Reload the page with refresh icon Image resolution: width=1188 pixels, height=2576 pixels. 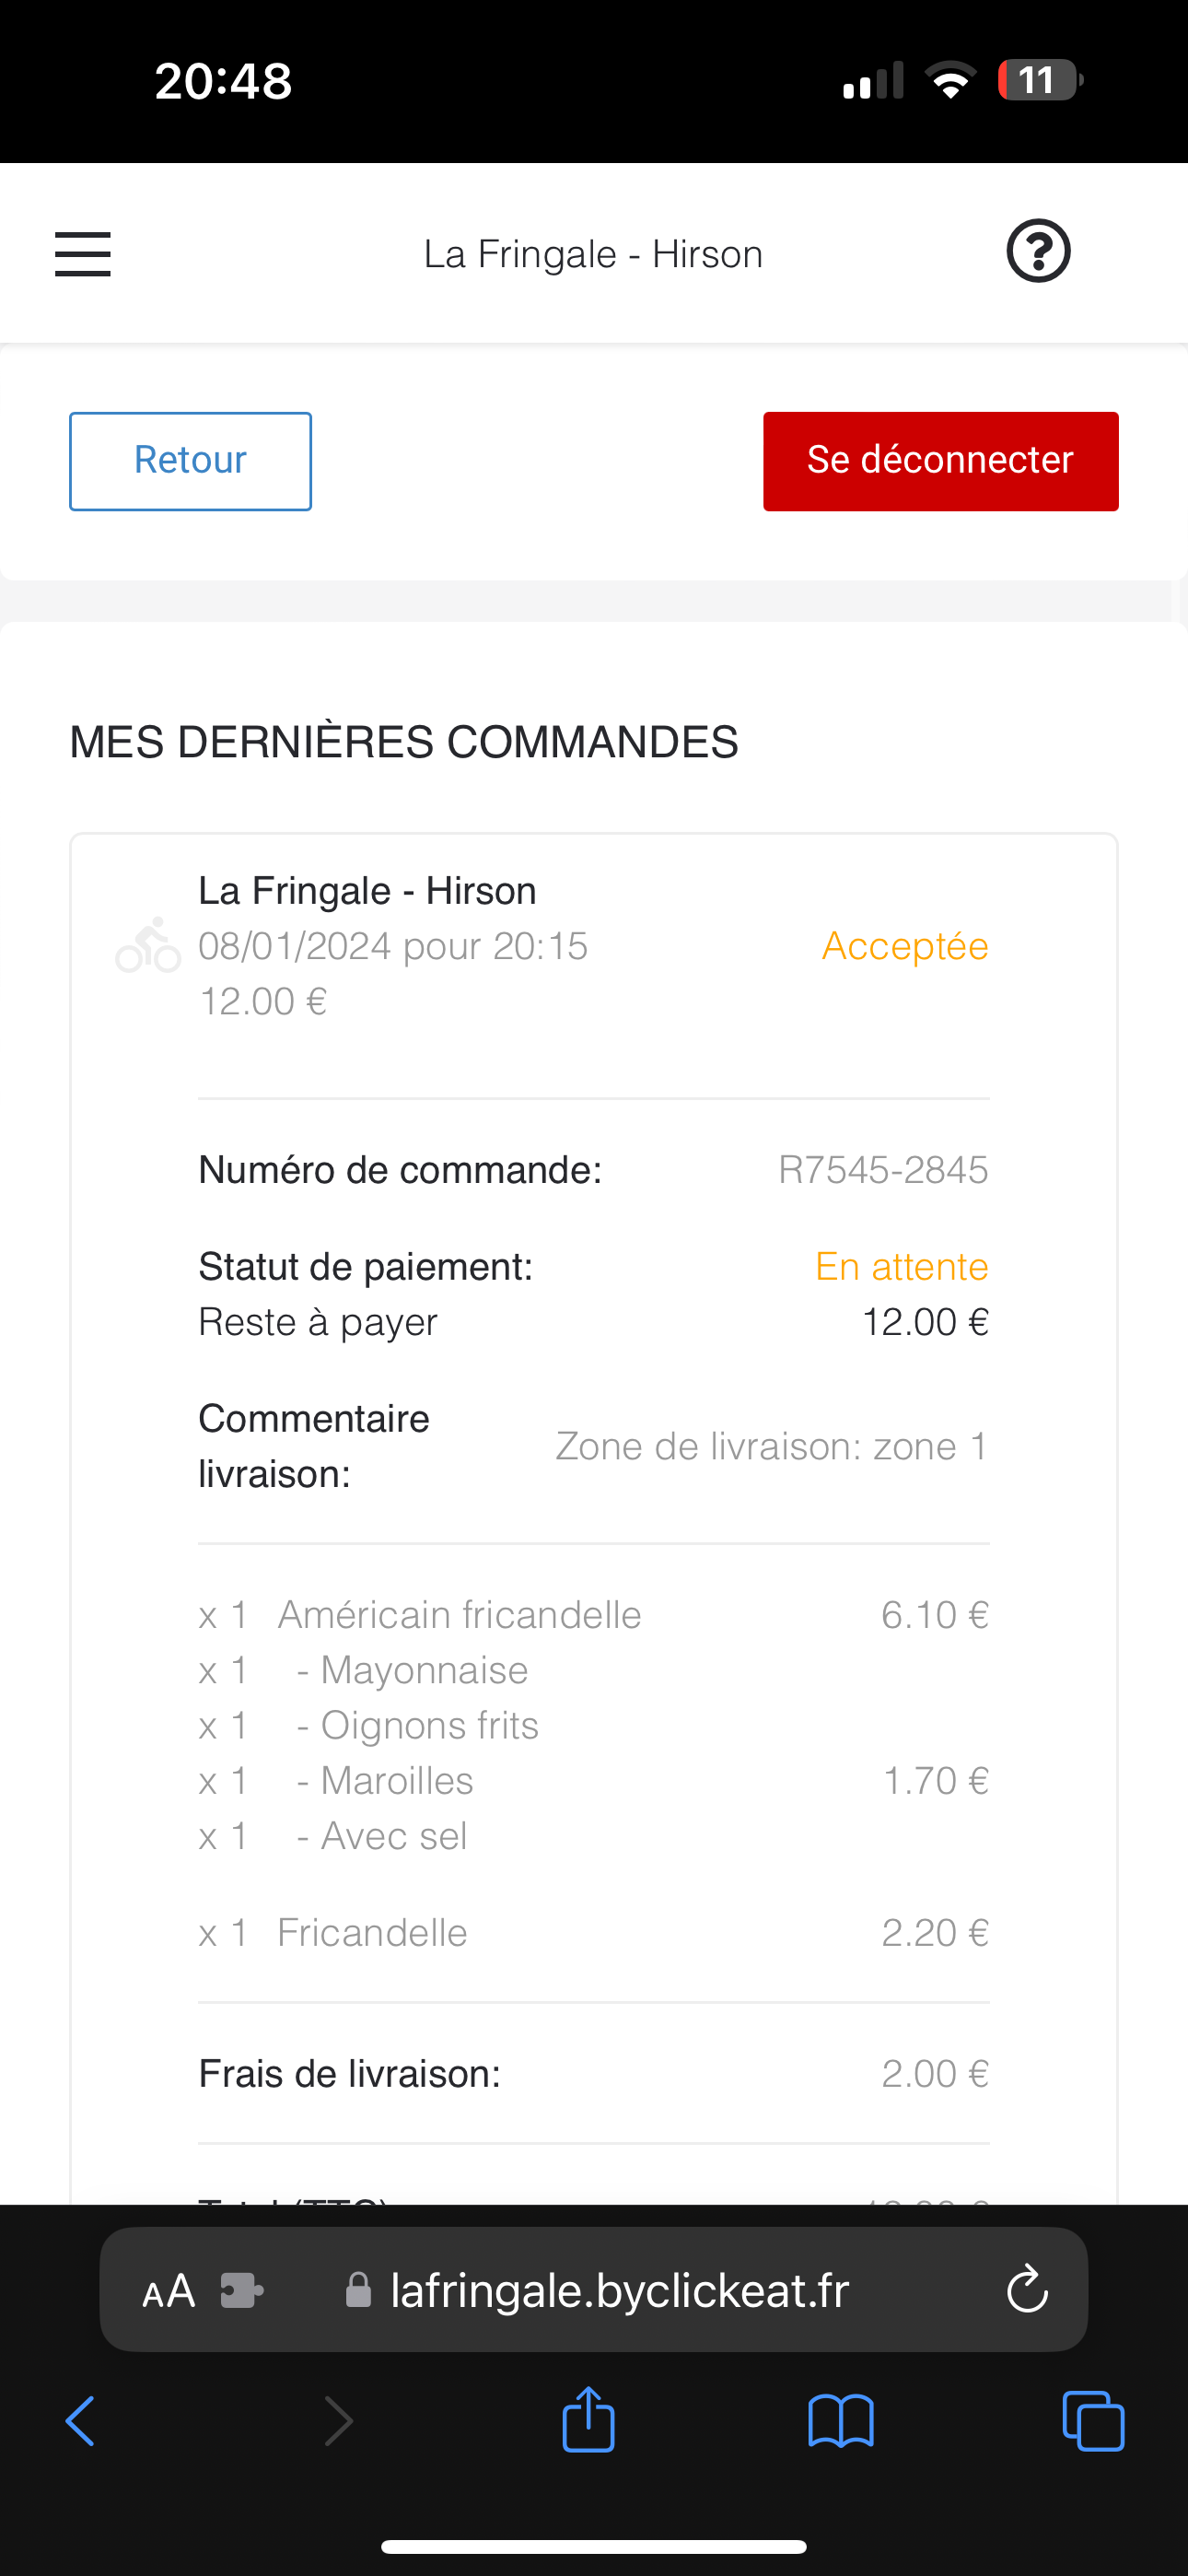(1027, 2291)
